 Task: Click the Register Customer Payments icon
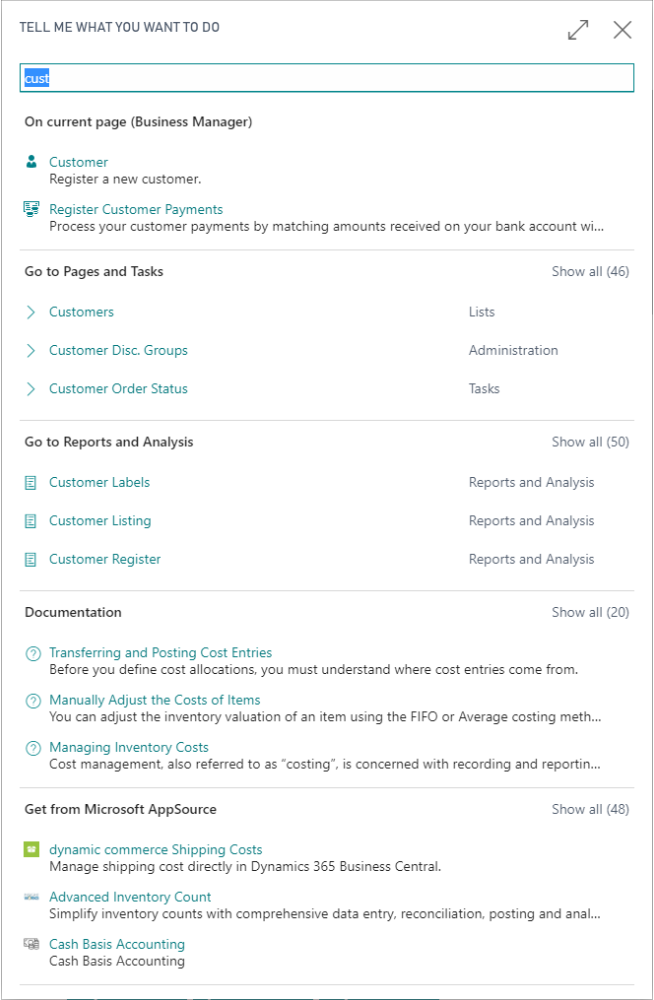(x=31, y=209)
